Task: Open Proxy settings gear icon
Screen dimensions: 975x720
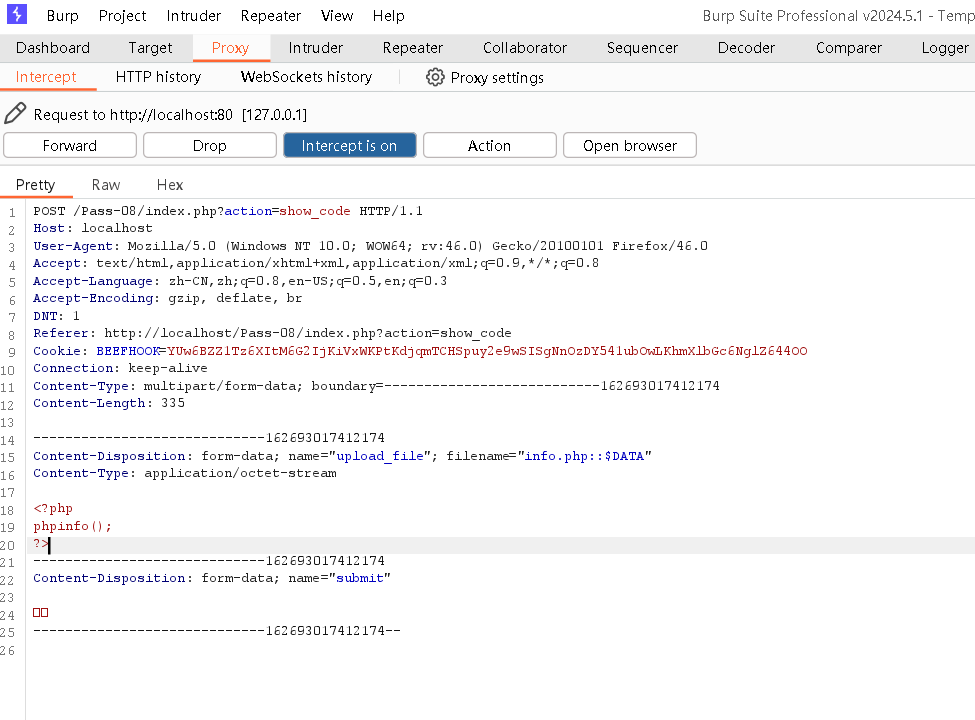Action: click(x=435, y=77)
